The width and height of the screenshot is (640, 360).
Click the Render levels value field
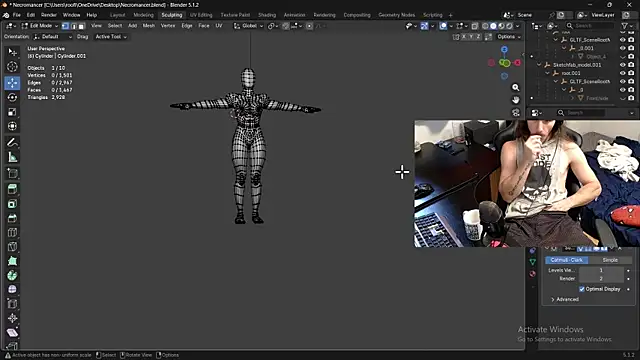click(x=601, y=278)
